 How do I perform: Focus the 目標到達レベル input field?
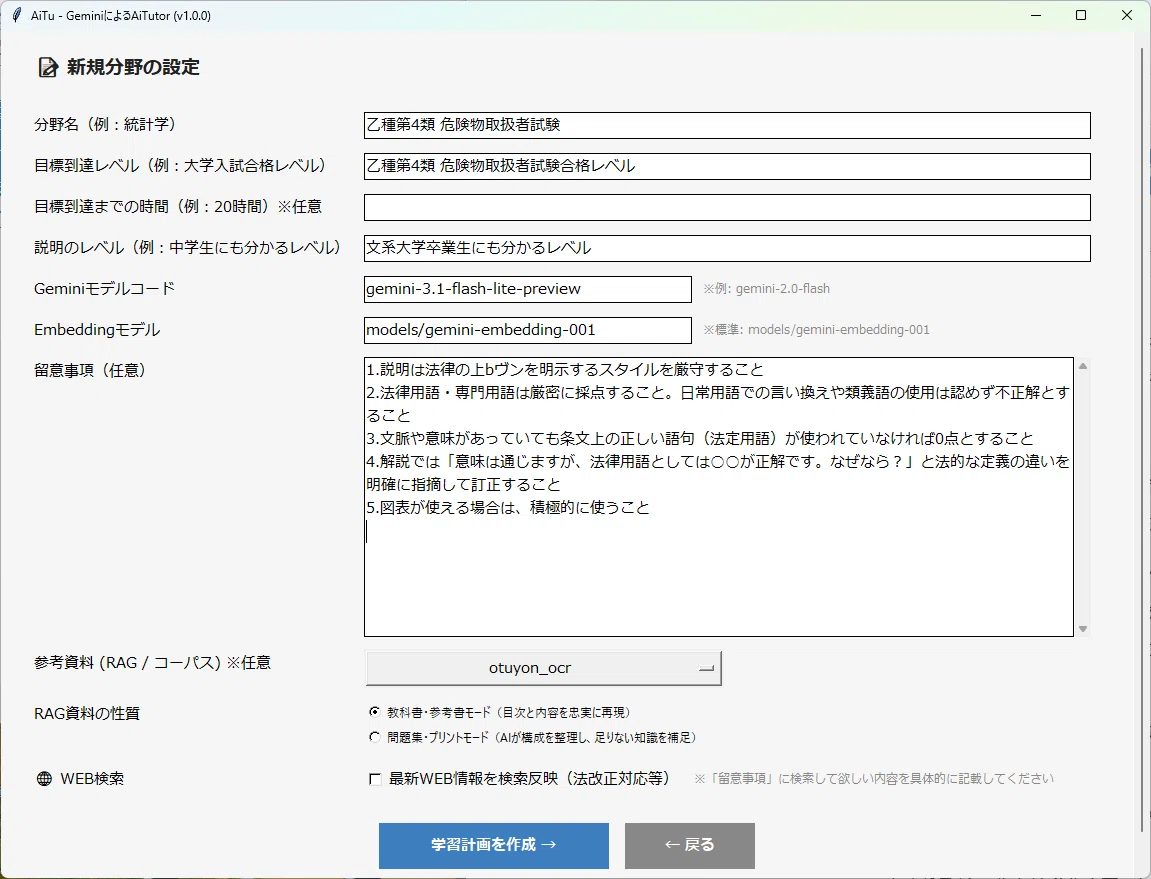coord(727,166)
